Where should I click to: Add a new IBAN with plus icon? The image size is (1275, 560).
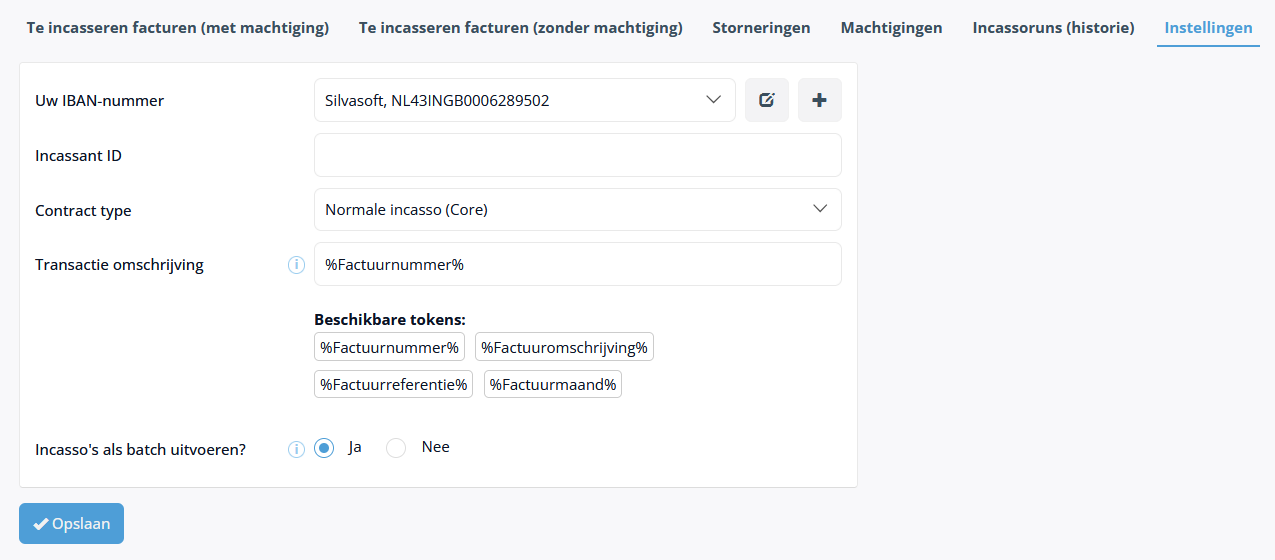coord(820,100)
